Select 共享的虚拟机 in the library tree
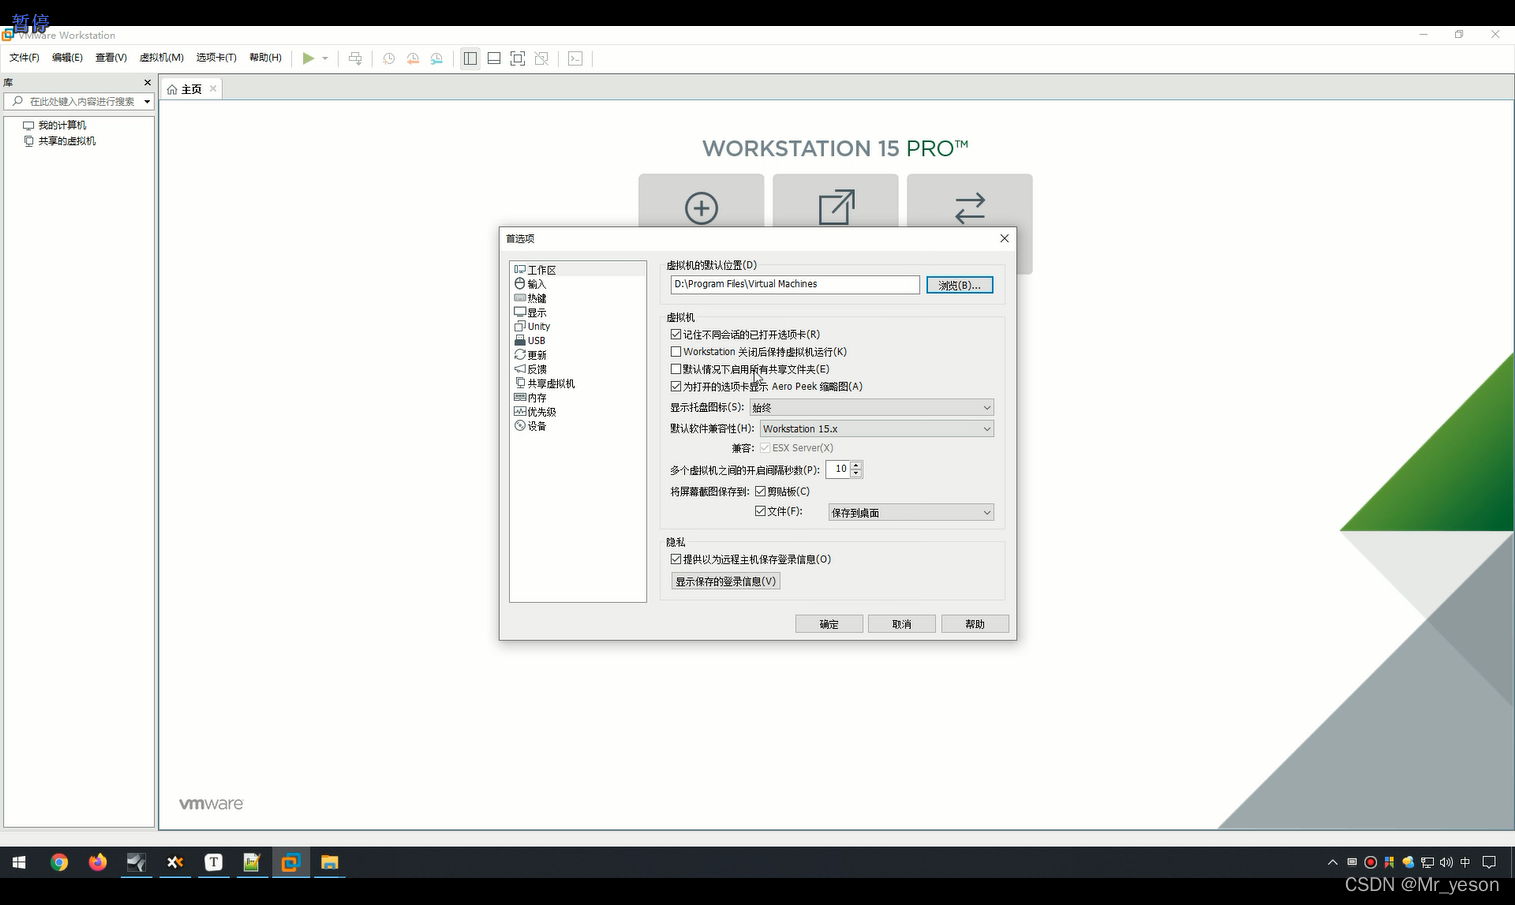1515x905 pixels. point(67,141)
